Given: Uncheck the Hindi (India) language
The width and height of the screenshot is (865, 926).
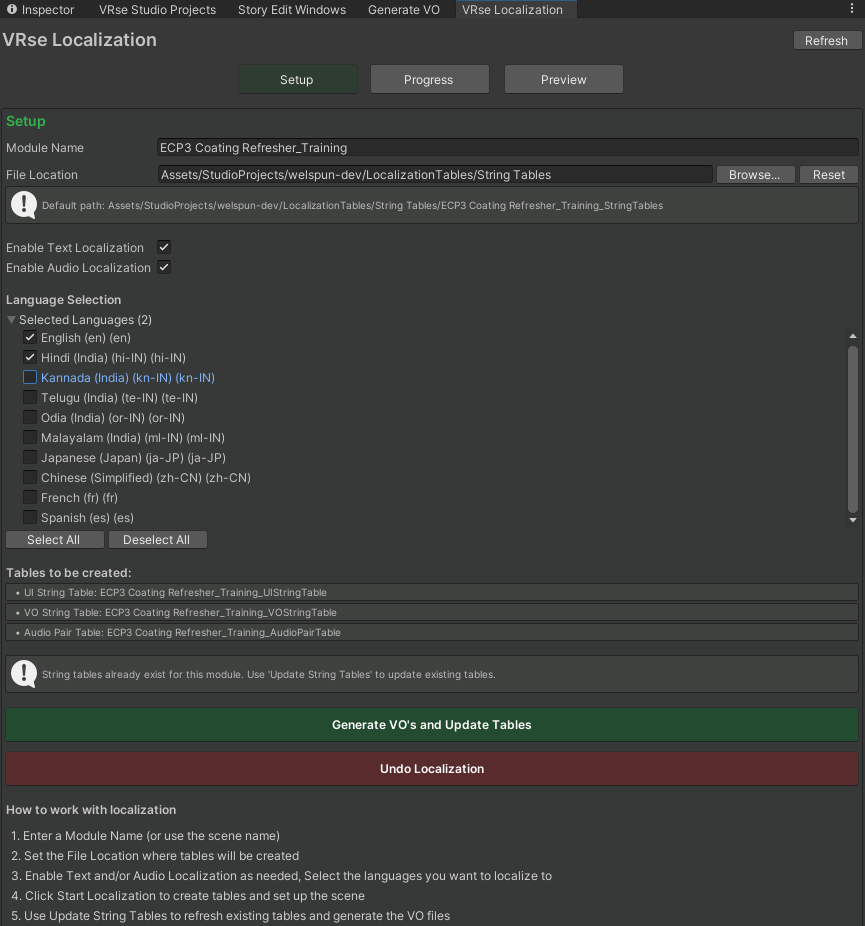Looking at the screenshot, I should (30, 357).
